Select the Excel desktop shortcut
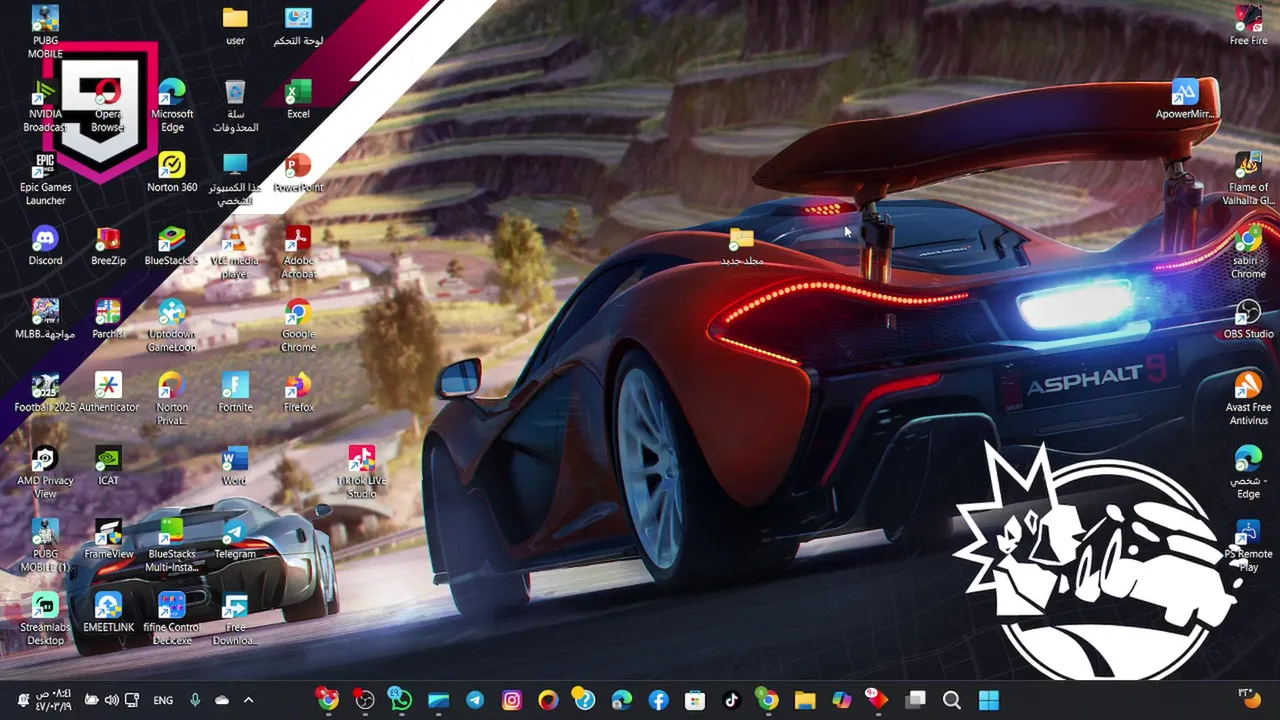The height and width of the screenshot is (720, 1280). pos(298,99)
